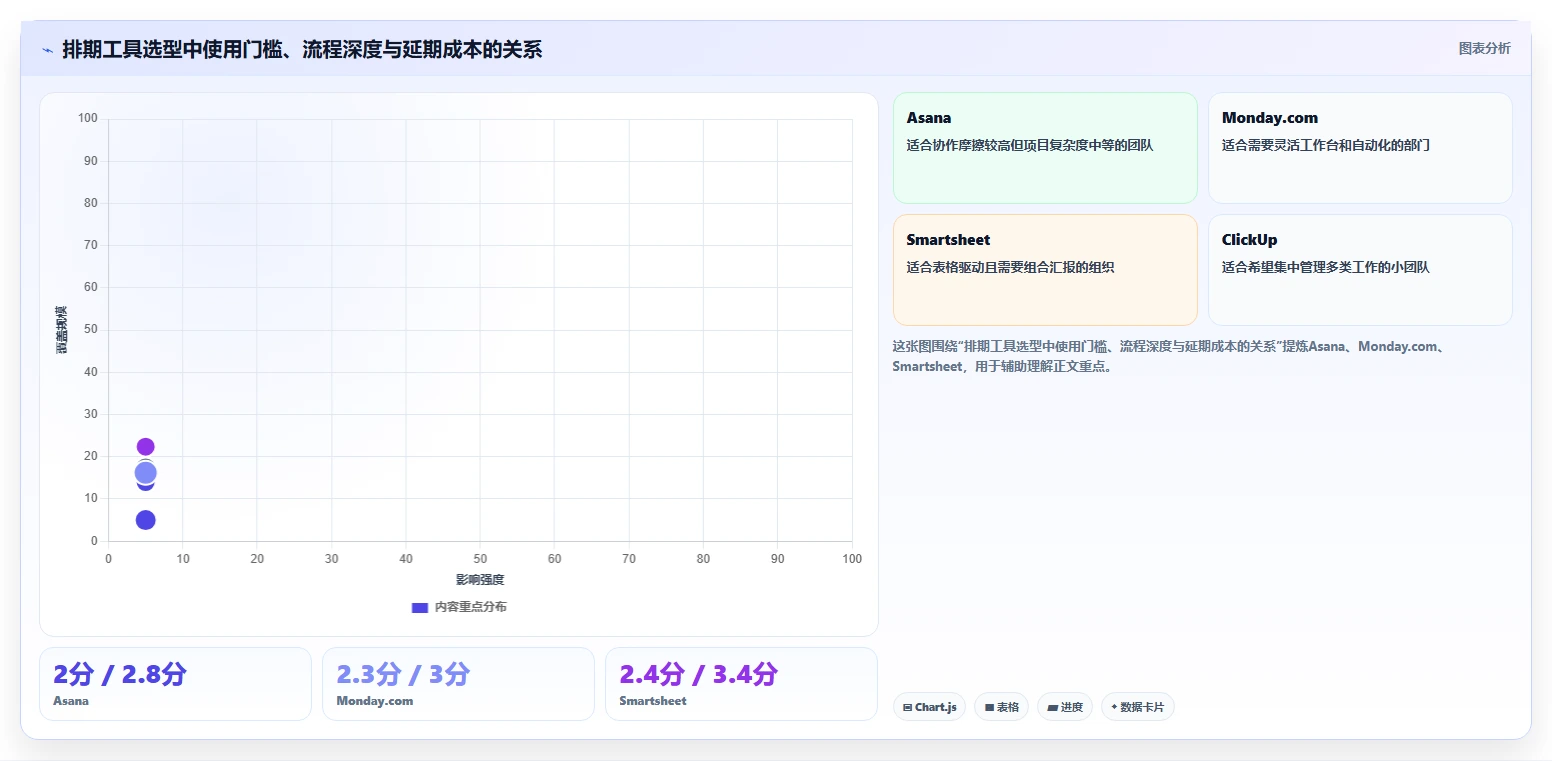This screenshot has width=1552, height=761.
Task: Click the chart title 排期工具选型中使用门槛
Action: (302, 49)
